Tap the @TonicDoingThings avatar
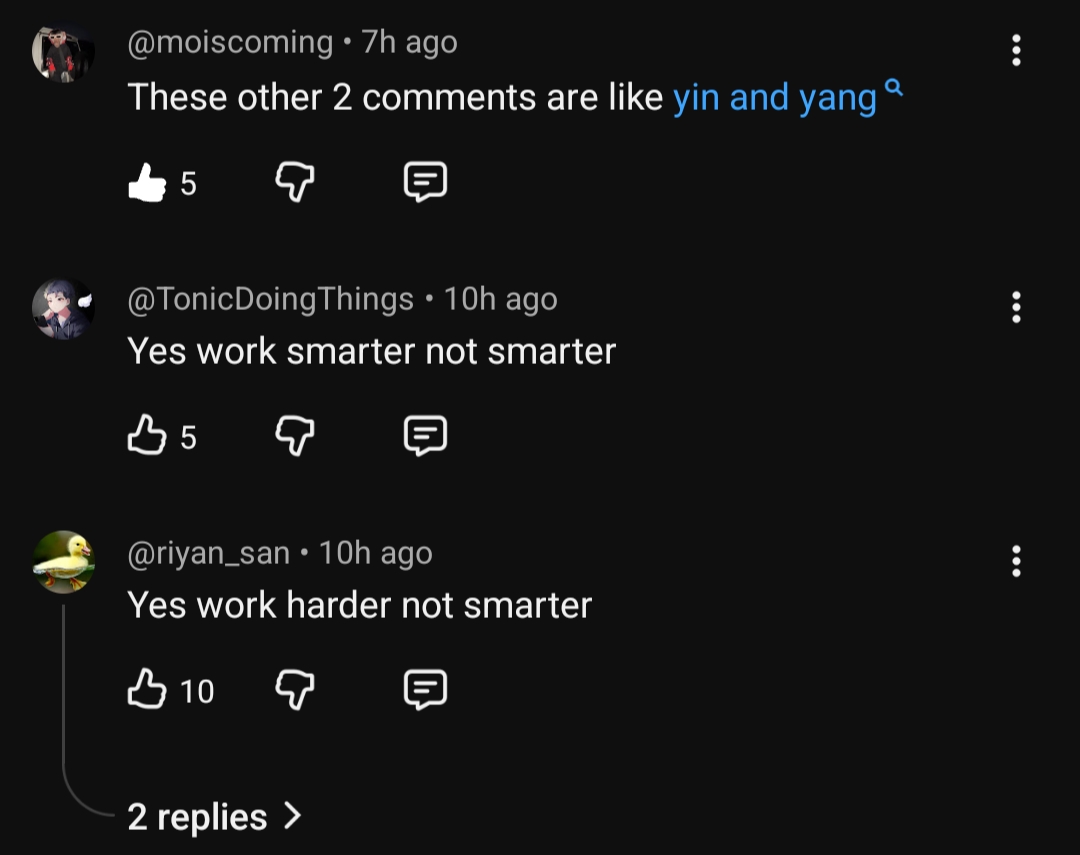1080x855 pixels. [63, 309]
